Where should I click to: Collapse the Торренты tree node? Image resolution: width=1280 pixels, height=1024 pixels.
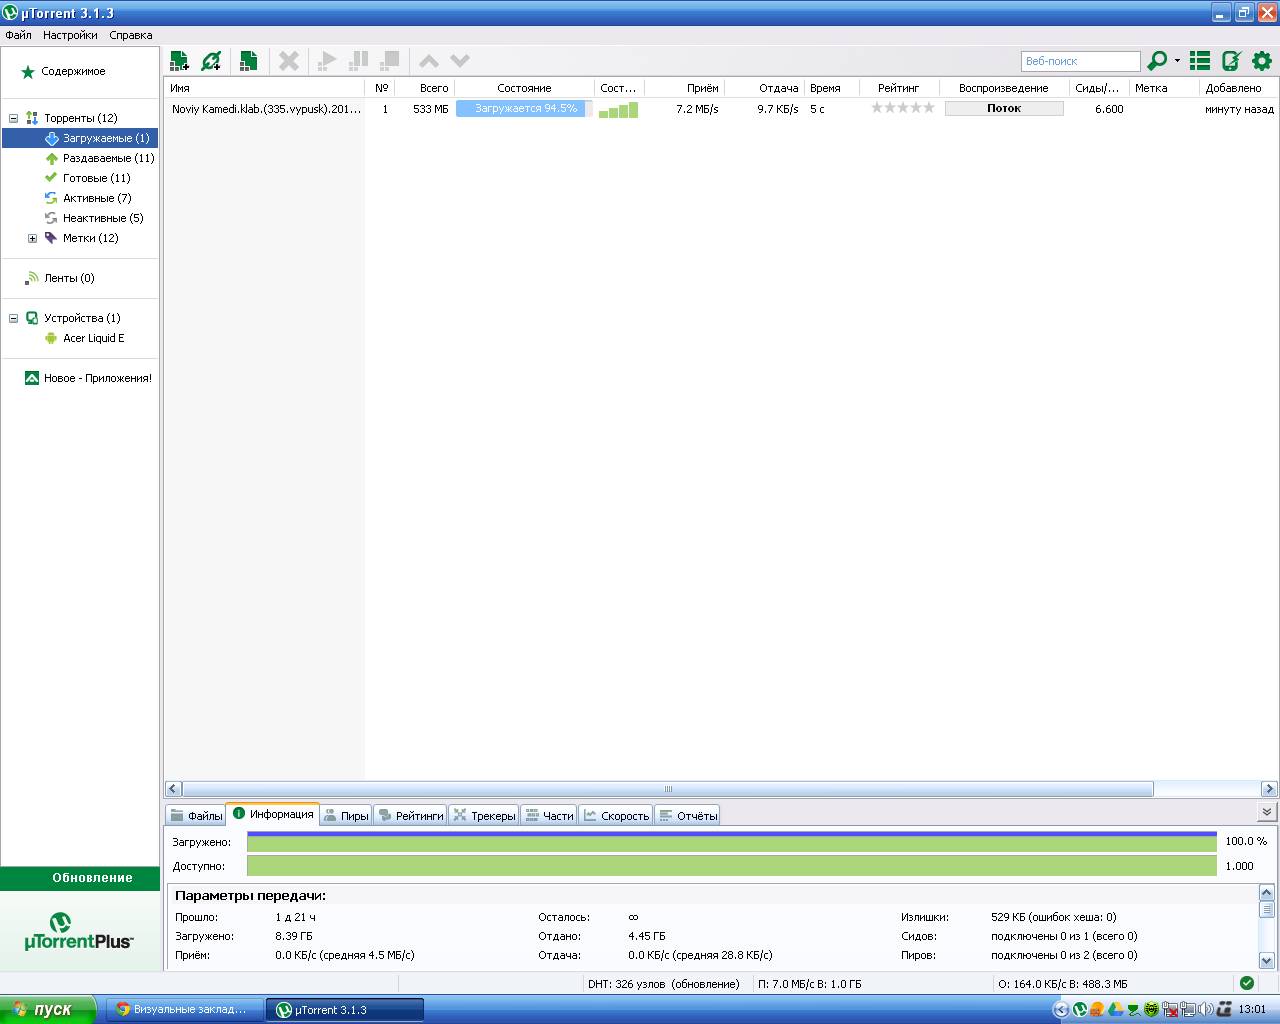click(x=13, y=118)
